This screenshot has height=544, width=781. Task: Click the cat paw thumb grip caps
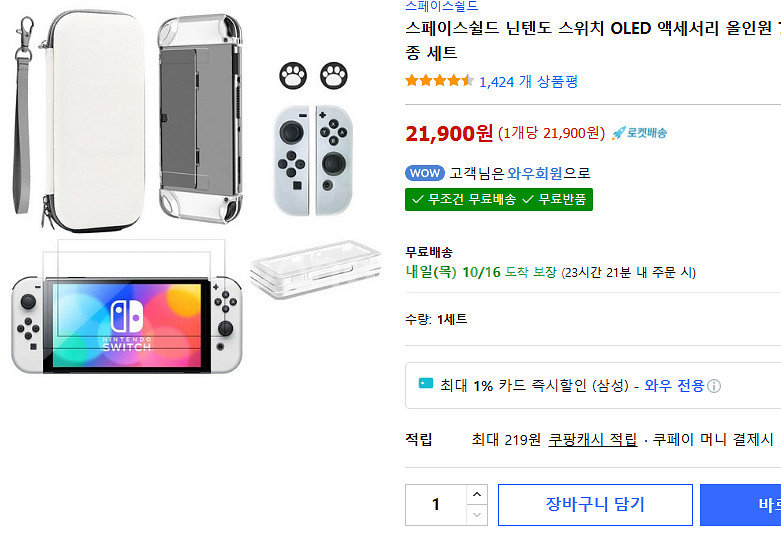(x=310, y=75)
